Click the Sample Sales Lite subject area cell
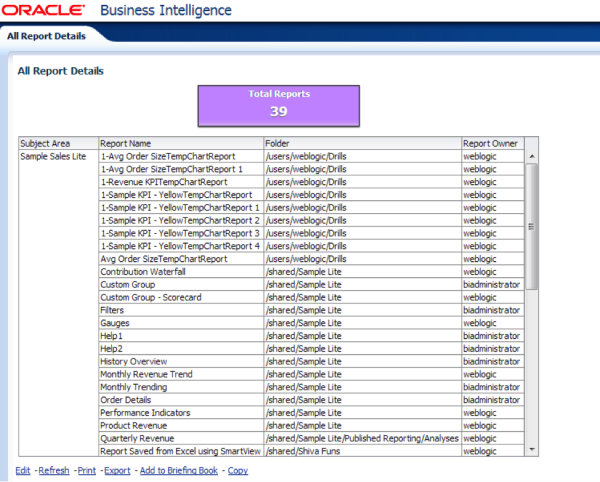The height and width of the screenshot is (482, 600). [x=52, y=157]
